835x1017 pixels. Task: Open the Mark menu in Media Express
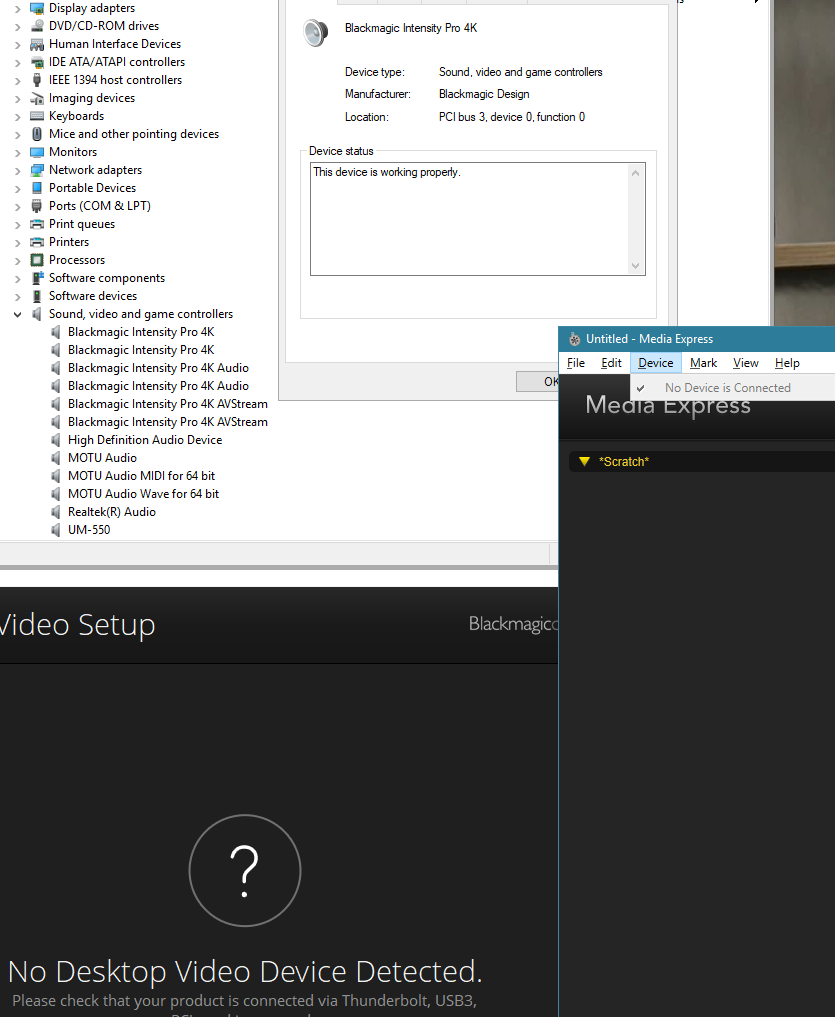(x=703, y=363)
